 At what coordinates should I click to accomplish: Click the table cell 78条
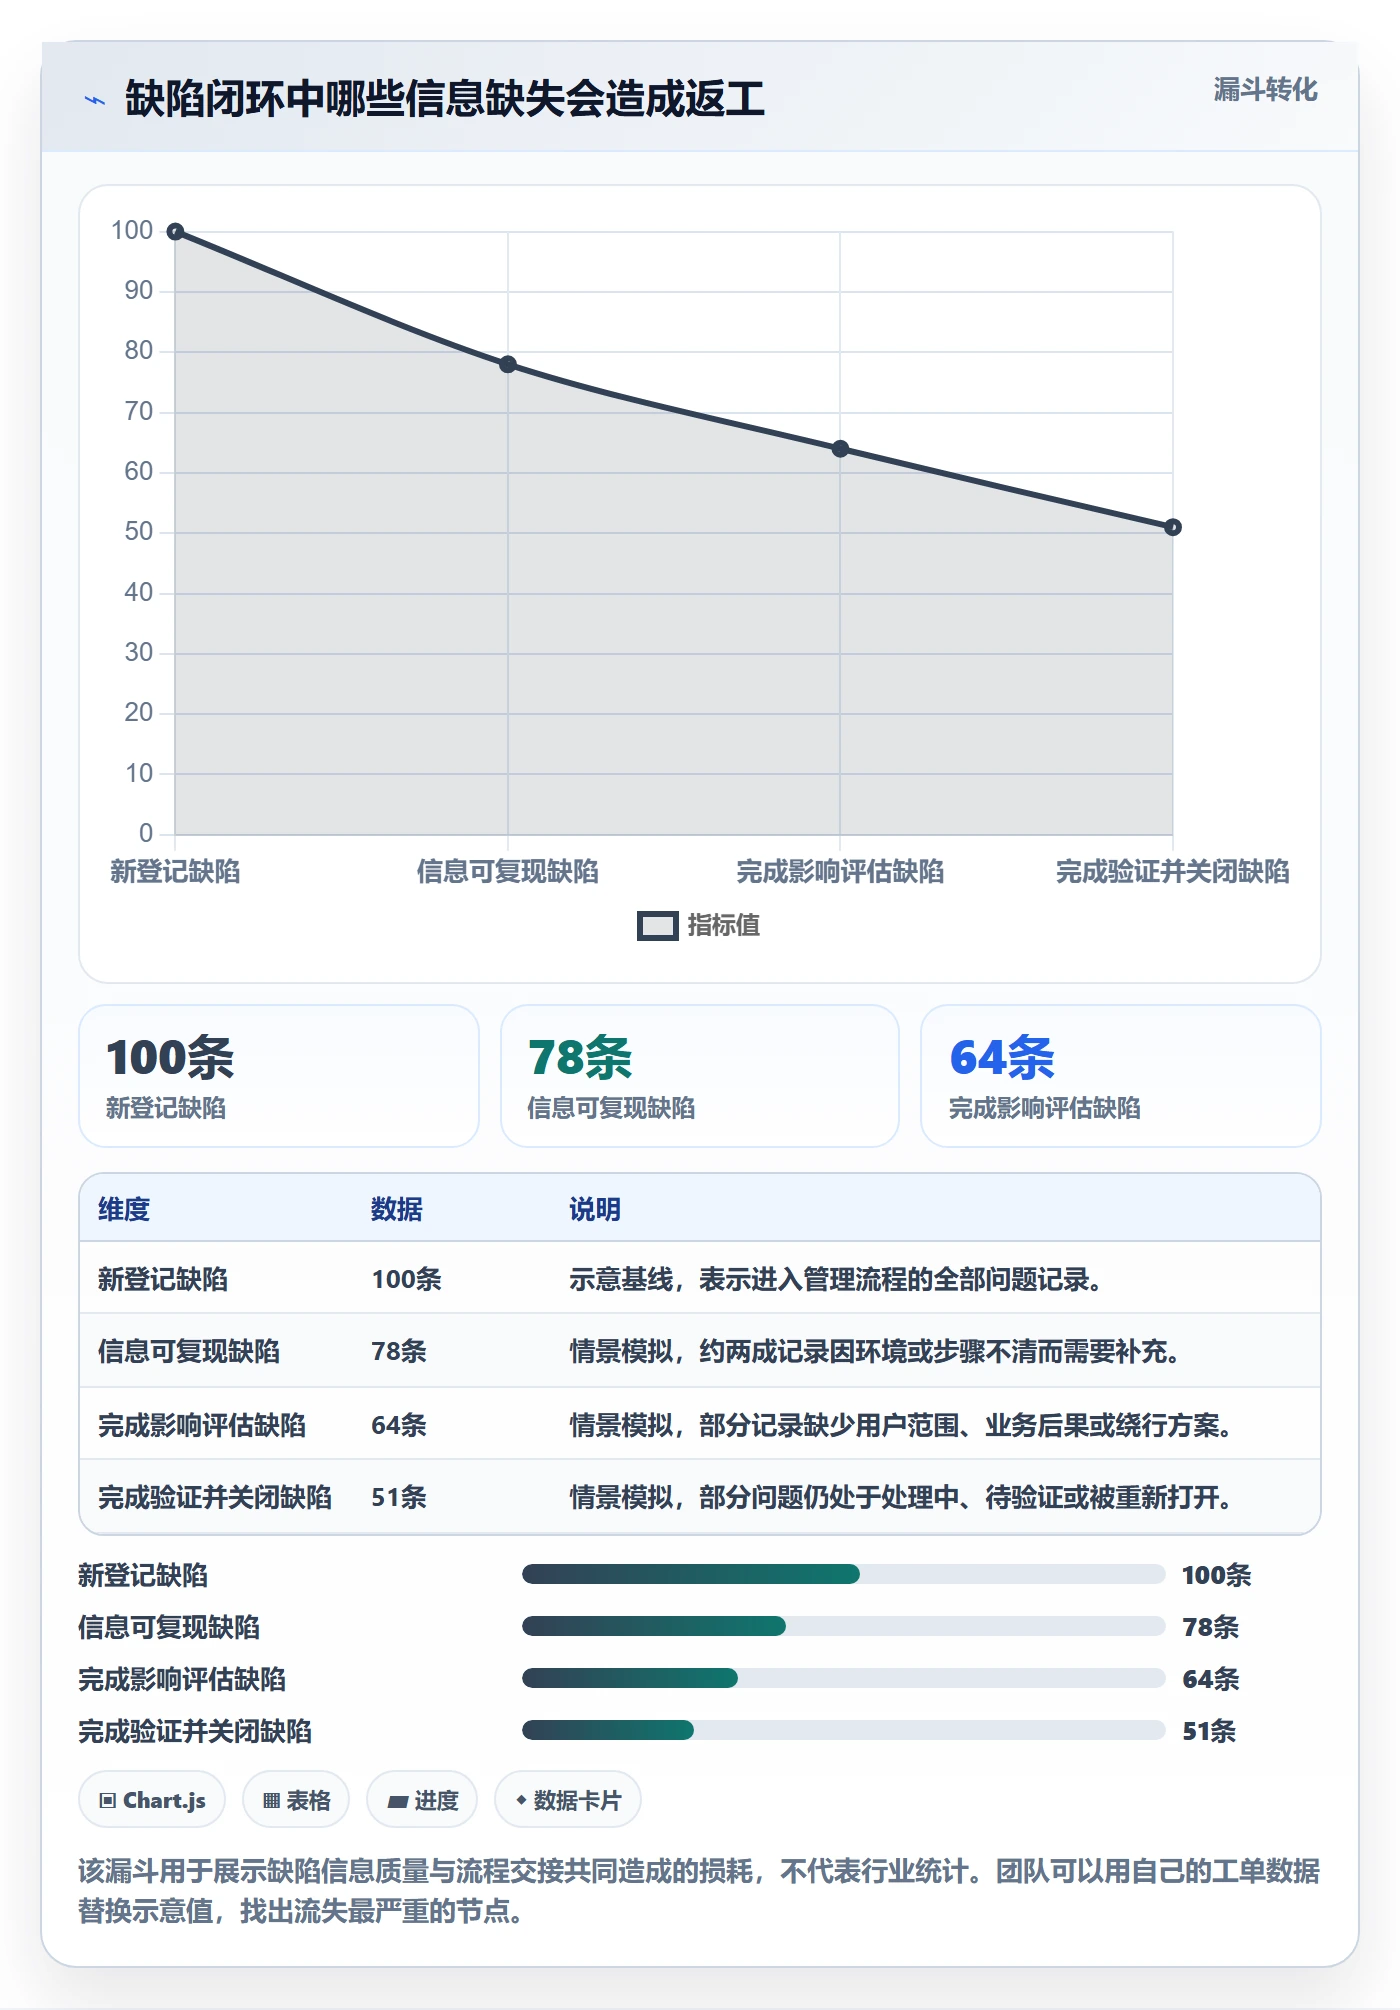pos(399,1351)
